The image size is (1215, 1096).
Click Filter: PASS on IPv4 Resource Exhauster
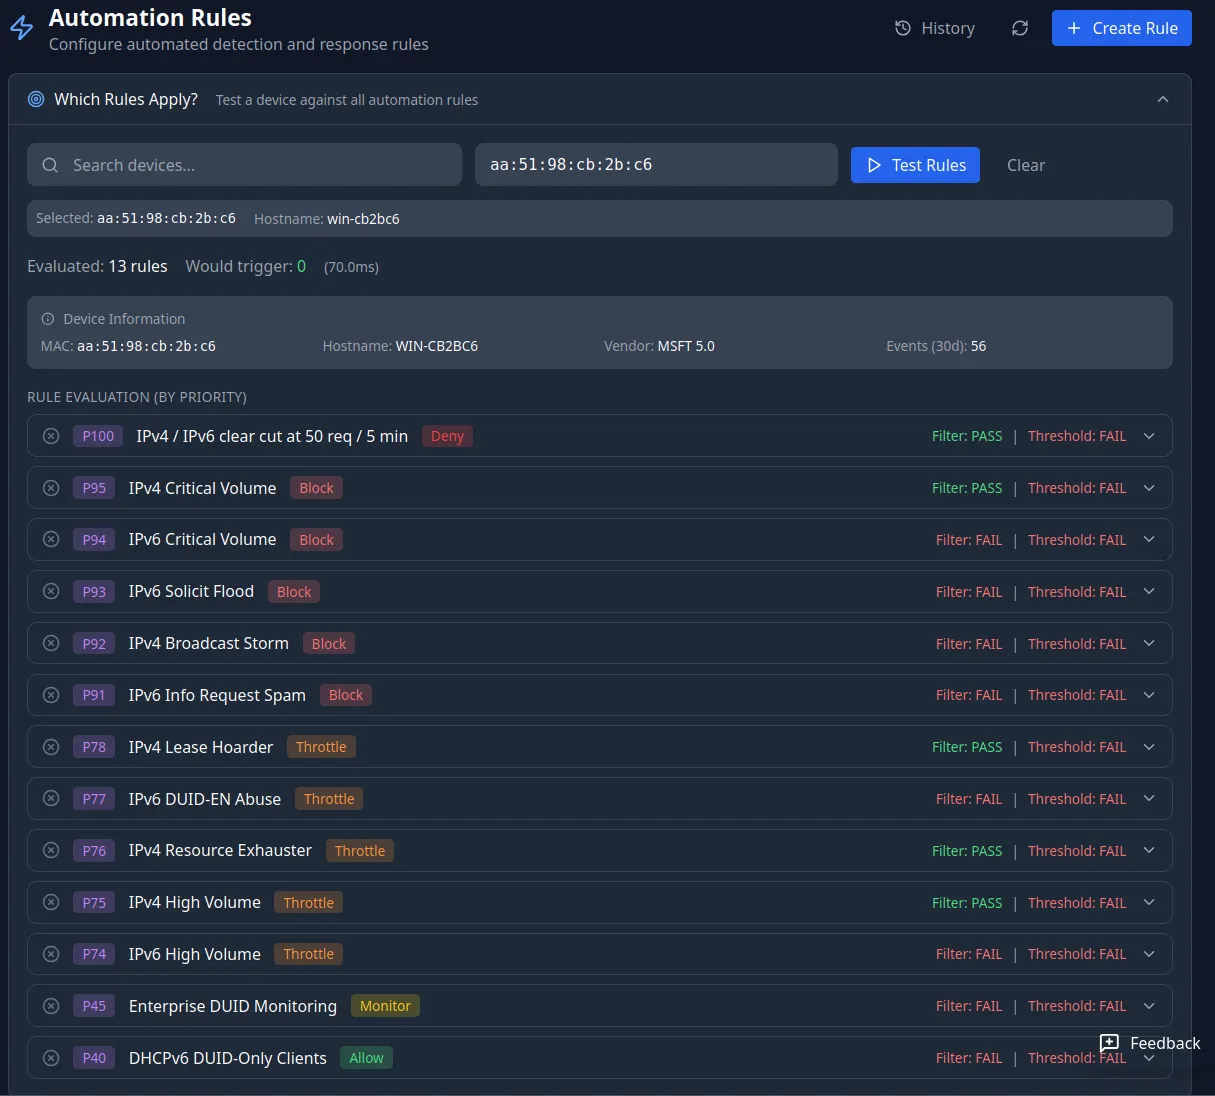[x=967, y=850]
